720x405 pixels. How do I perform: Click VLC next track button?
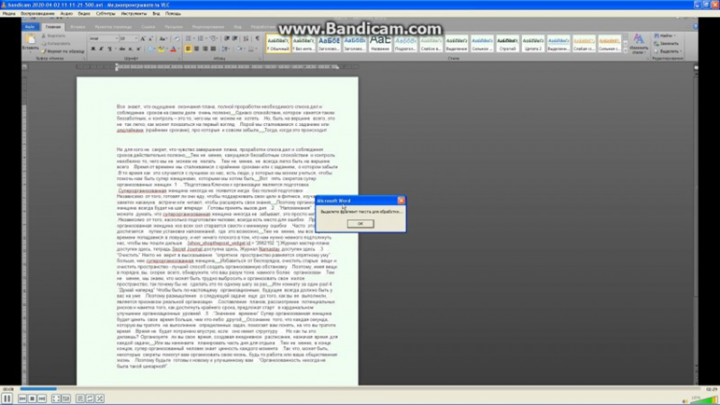[x=42, y=399]
